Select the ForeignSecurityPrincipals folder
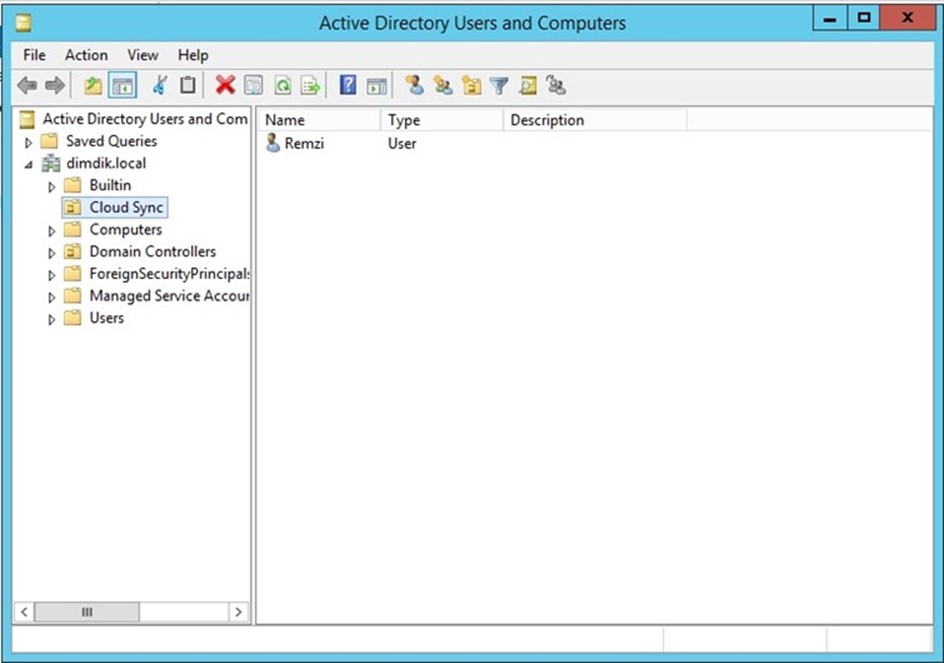Screen dimensions: 944x663 (169, 273)
